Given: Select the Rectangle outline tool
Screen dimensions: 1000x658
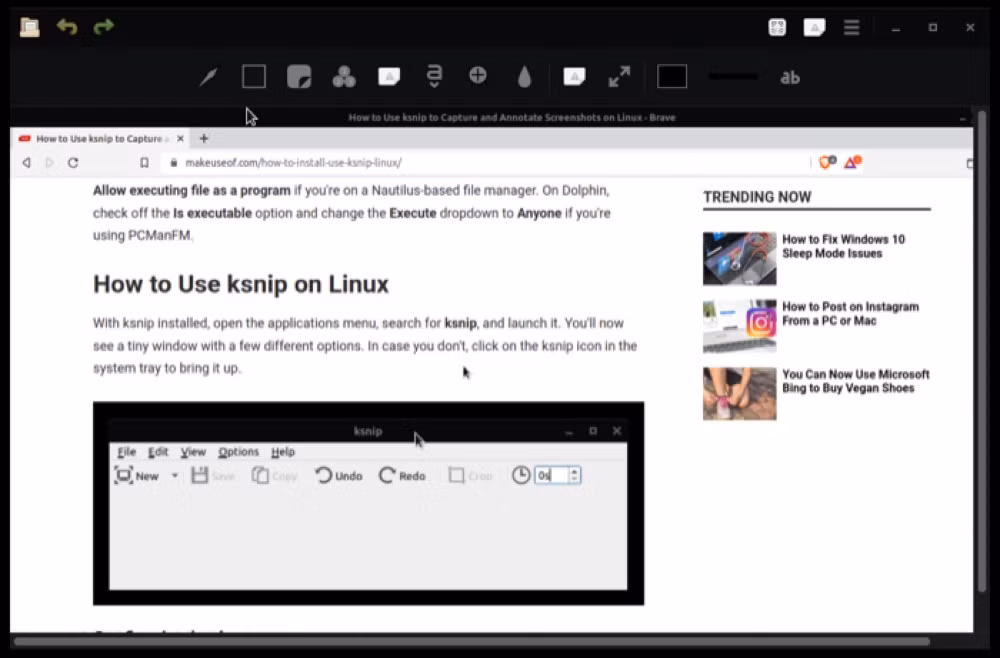Looking at the screenshot, I should (x=254, y=77).
